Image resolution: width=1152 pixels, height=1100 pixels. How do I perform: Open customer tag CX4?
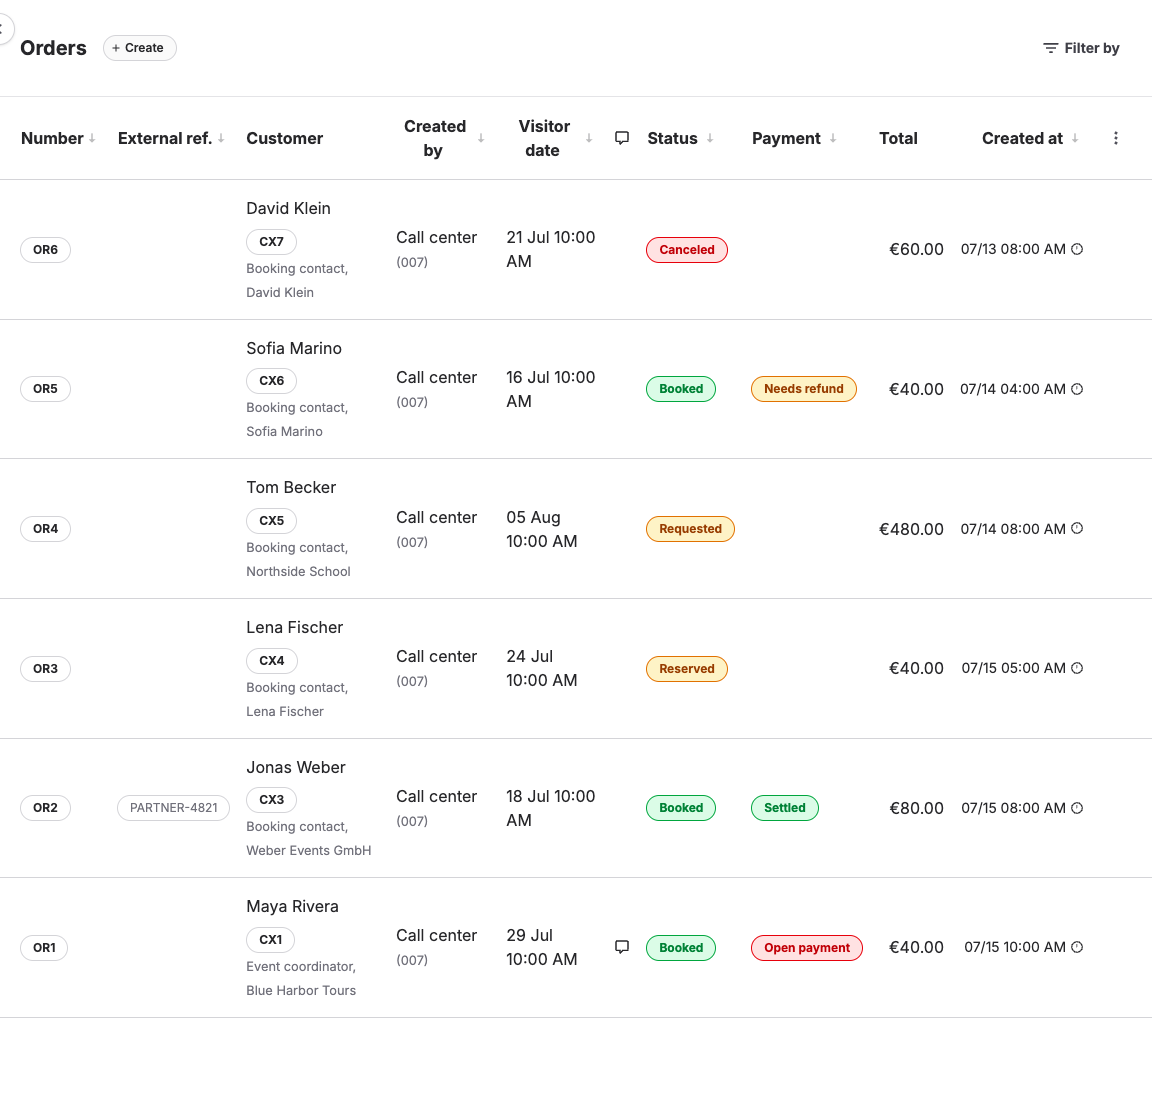(x=272, y=661)
